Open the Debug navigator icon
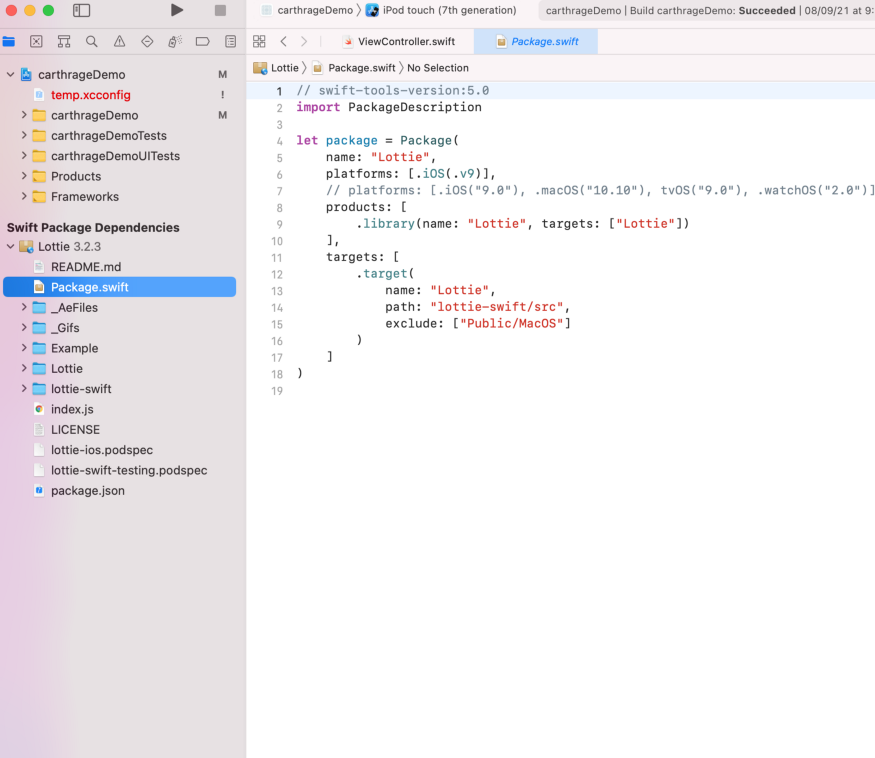Viewport: 875px width, 758px height. tap(175, 41)
